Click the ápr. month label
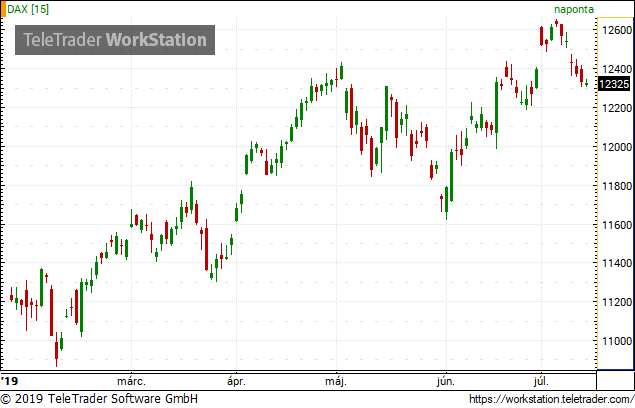This screenshot has height=408, width=635. click(237, 381)
